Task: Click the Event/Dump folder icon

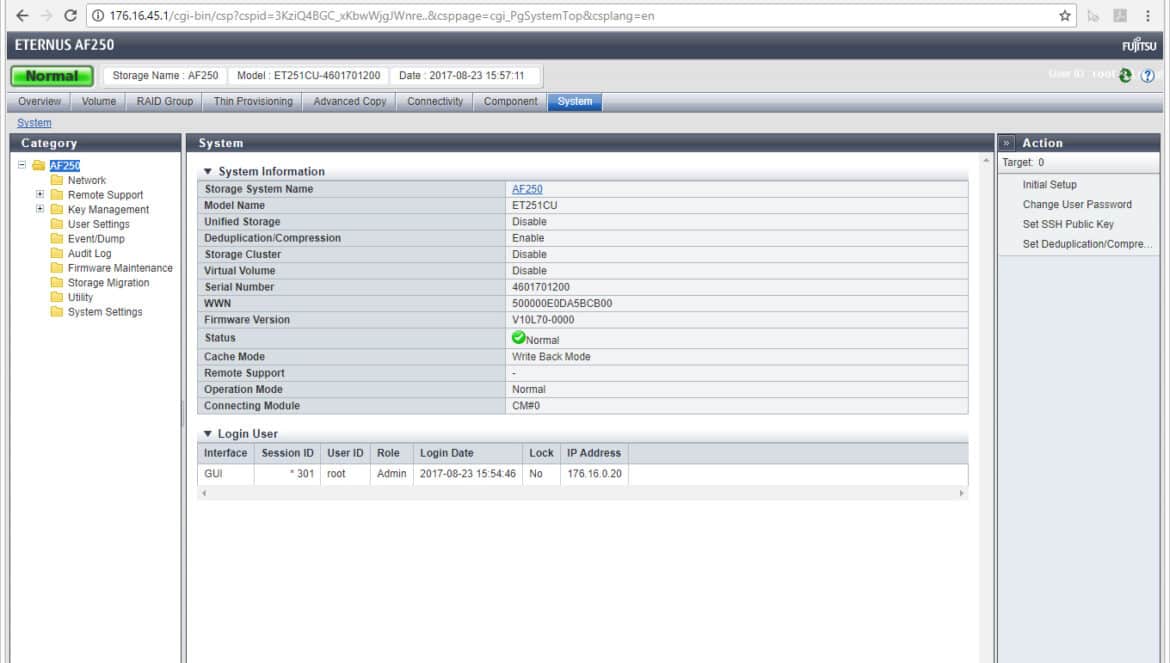Action: 57,239
